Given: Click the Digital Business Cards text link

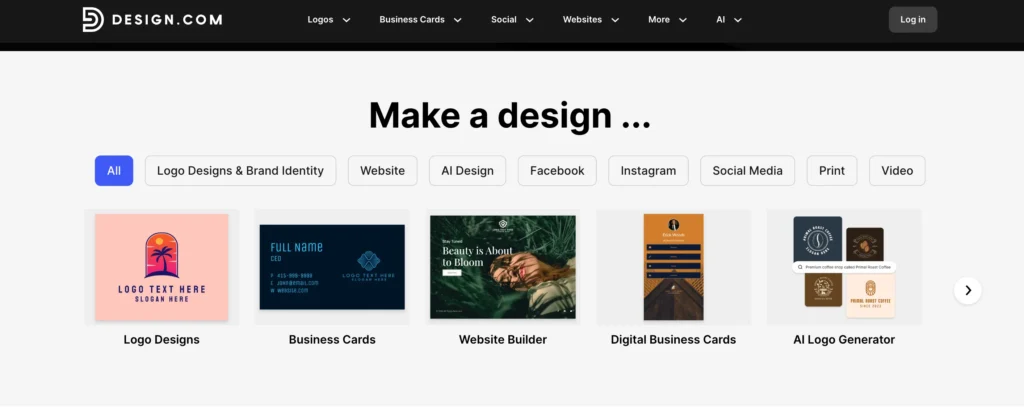Looking at the screenshot, I should tap(673, 340).
